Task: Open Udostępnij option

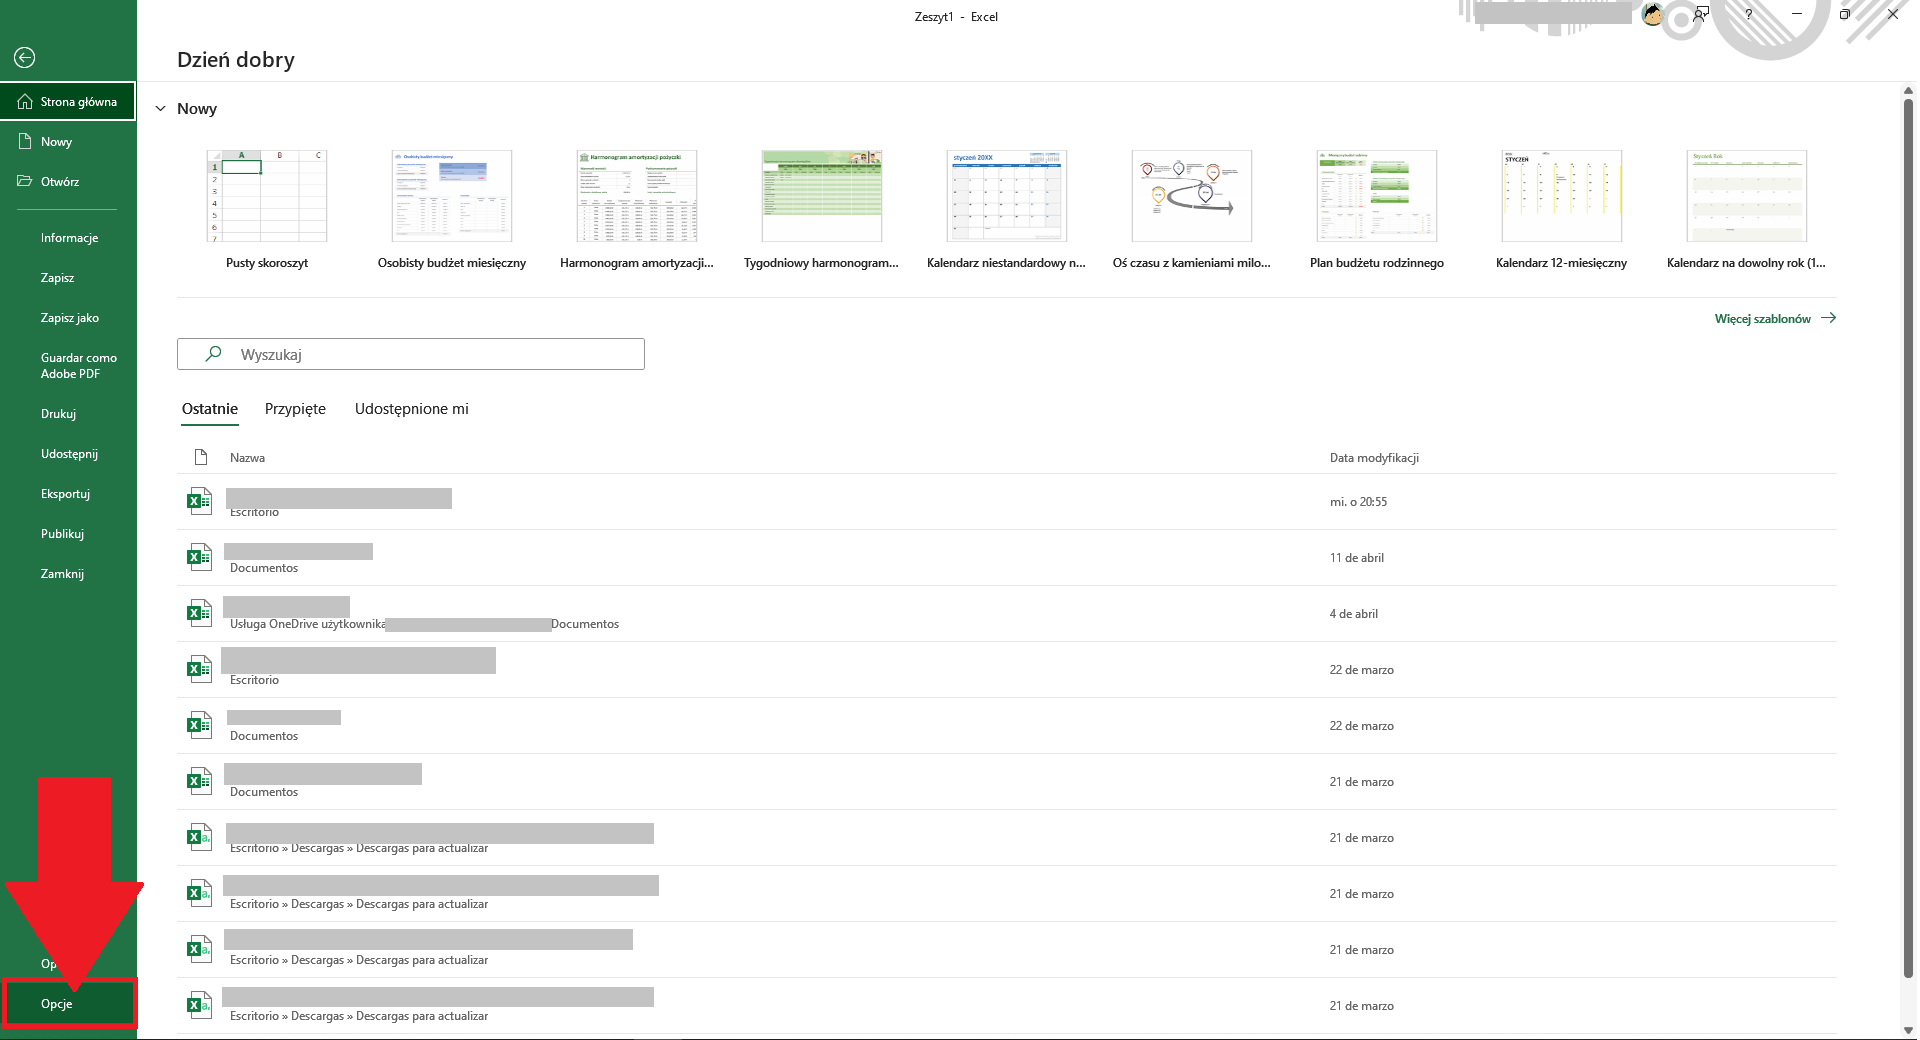Action: [x=68, y=454]
